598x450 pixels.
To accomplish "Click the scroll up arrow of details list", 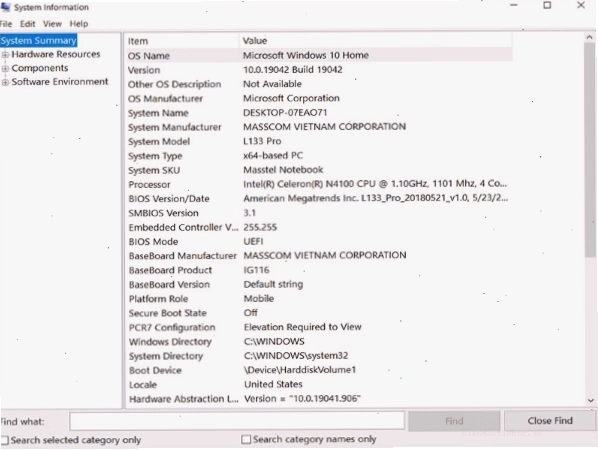I will (590, 37).
